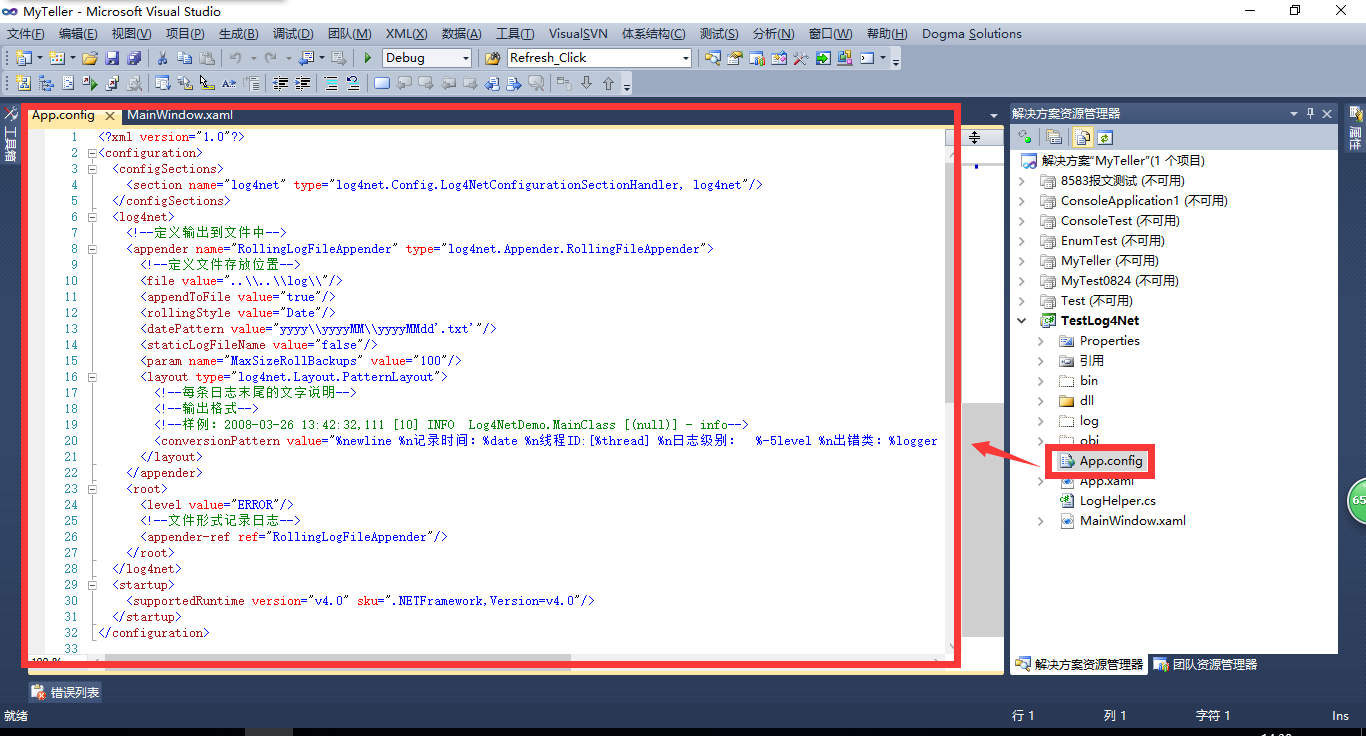Switch to 团队资源管理器 tab
The image size is (1366, 736).
(1204, 664)
